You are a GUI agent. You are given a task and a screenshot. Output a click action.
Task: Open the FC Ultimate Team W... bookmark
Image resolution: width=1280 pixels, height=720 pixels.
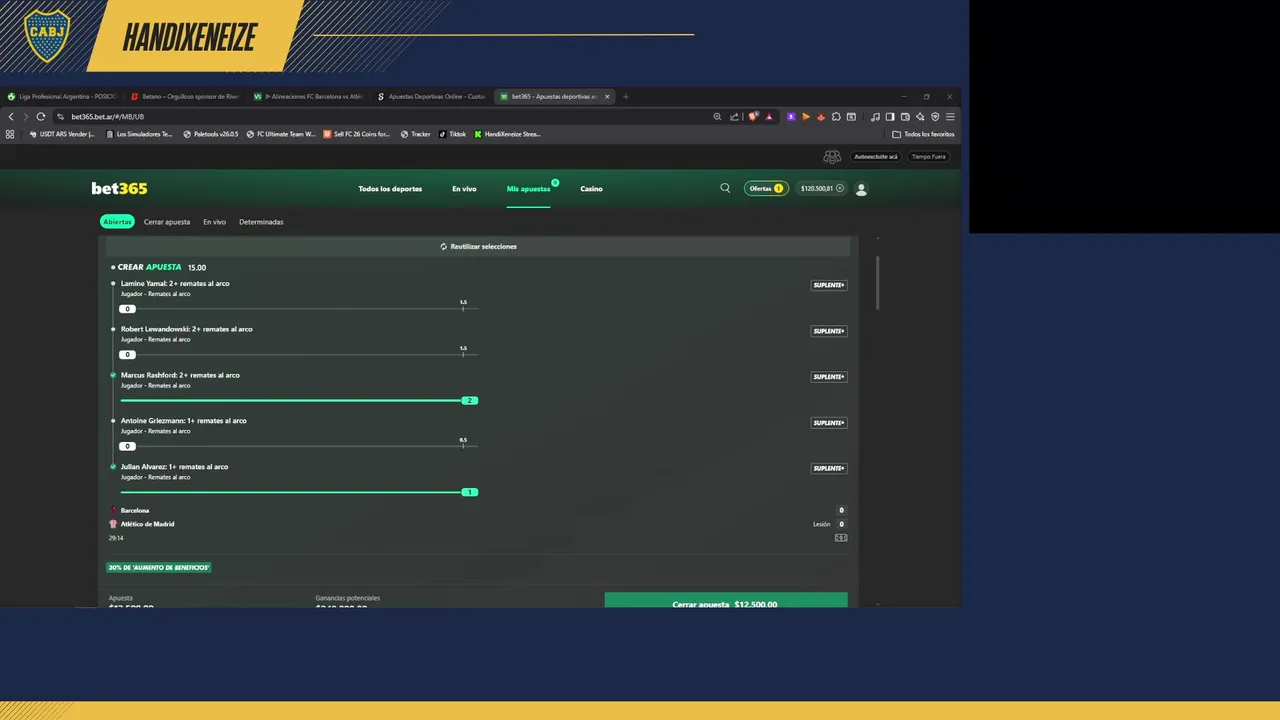click(281, 134)
